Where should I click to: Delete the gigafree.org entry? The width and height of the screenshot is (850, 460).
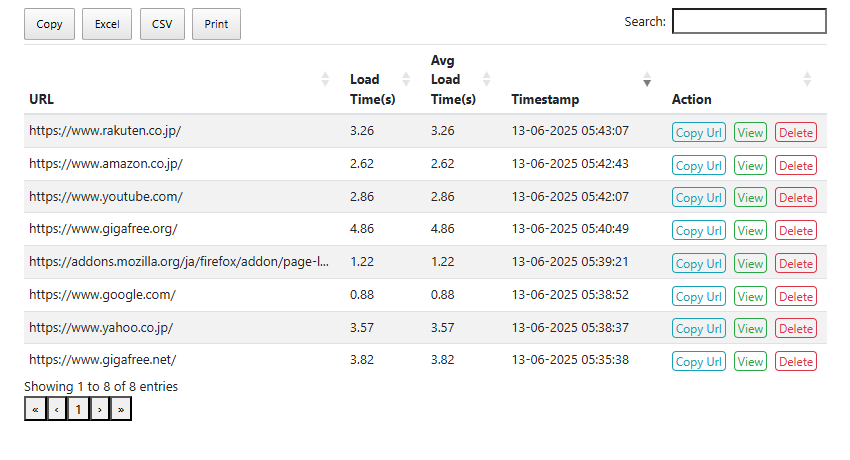pyautogui.click(x=796, y=231)
